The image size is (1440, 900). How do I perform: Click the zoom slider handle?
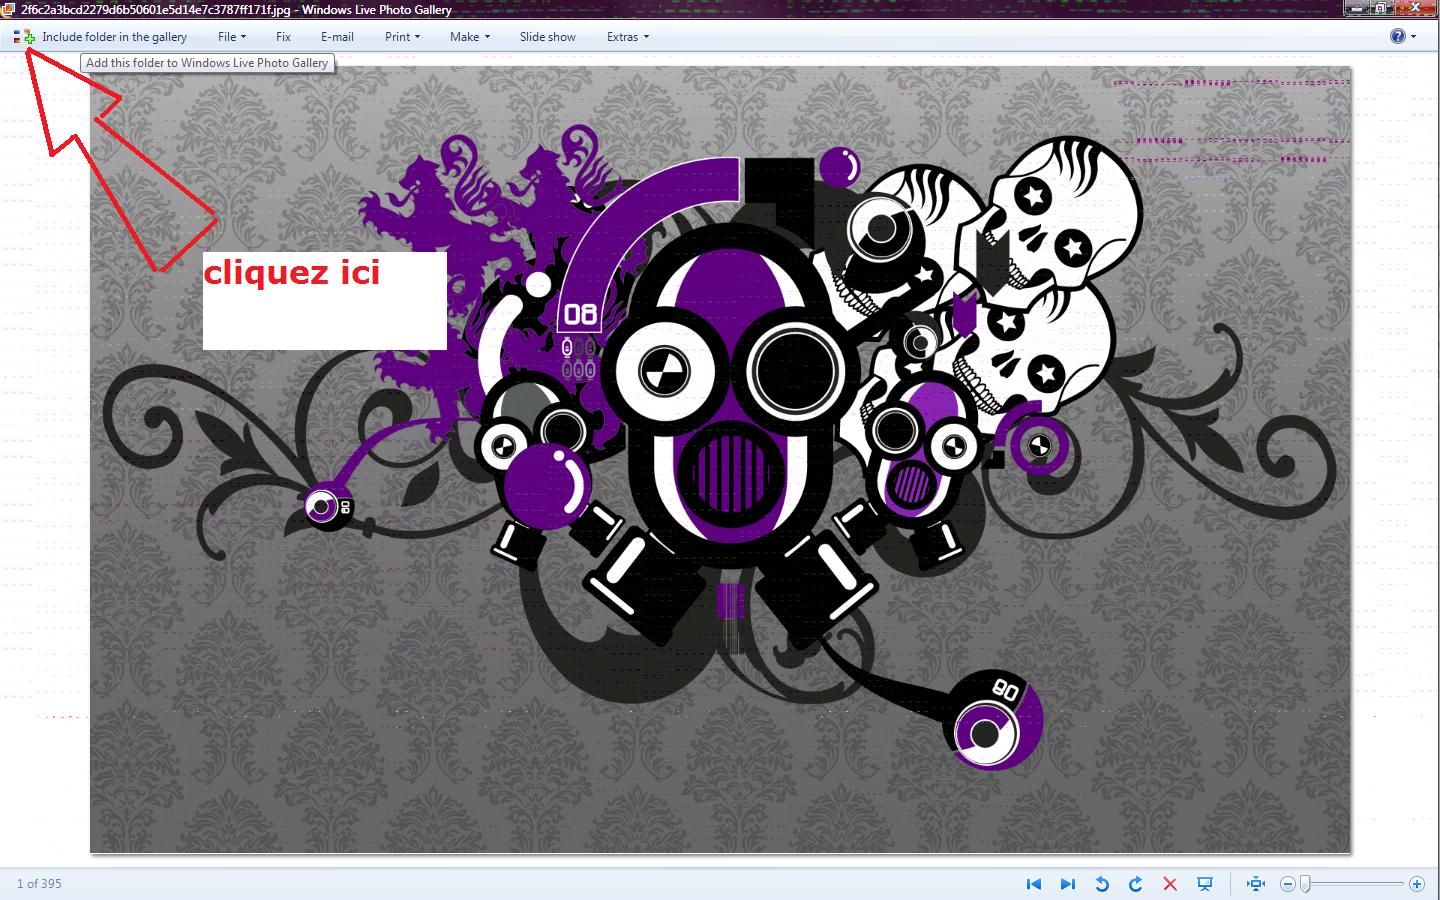click(1305, 884)
